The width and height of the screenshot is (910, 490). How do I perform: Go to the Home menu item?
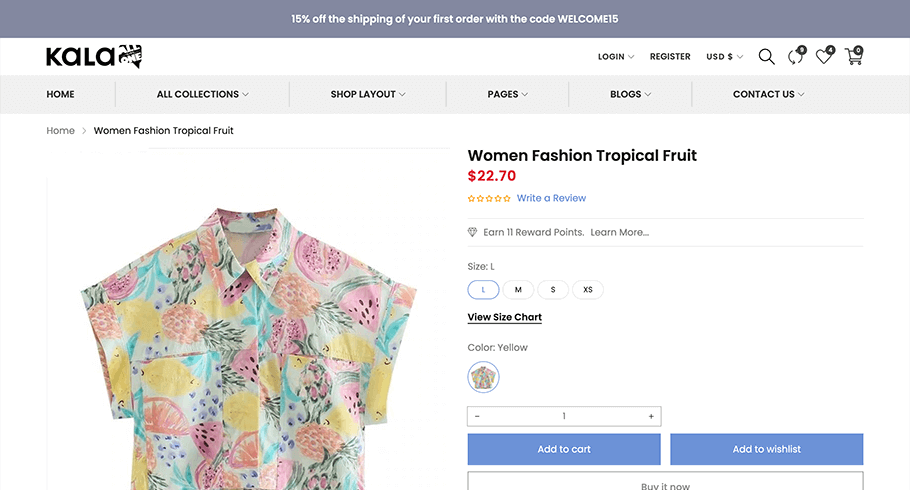60,94
